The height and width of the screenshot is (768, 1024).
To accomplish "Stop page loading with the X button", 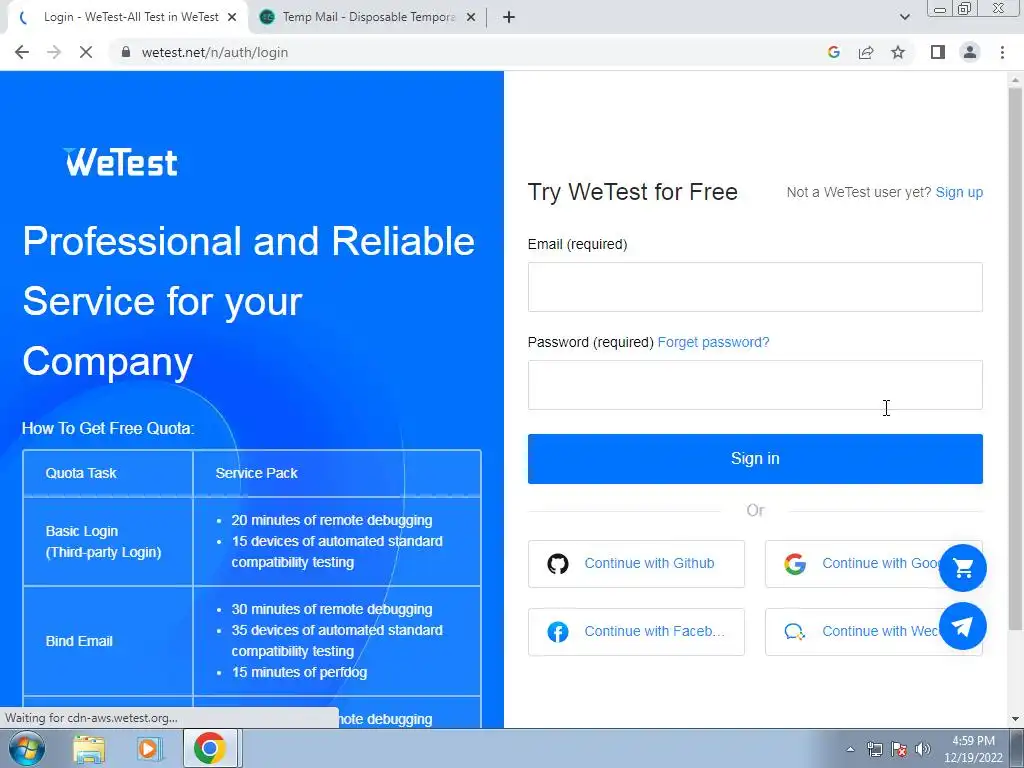I will pos(86,52).
